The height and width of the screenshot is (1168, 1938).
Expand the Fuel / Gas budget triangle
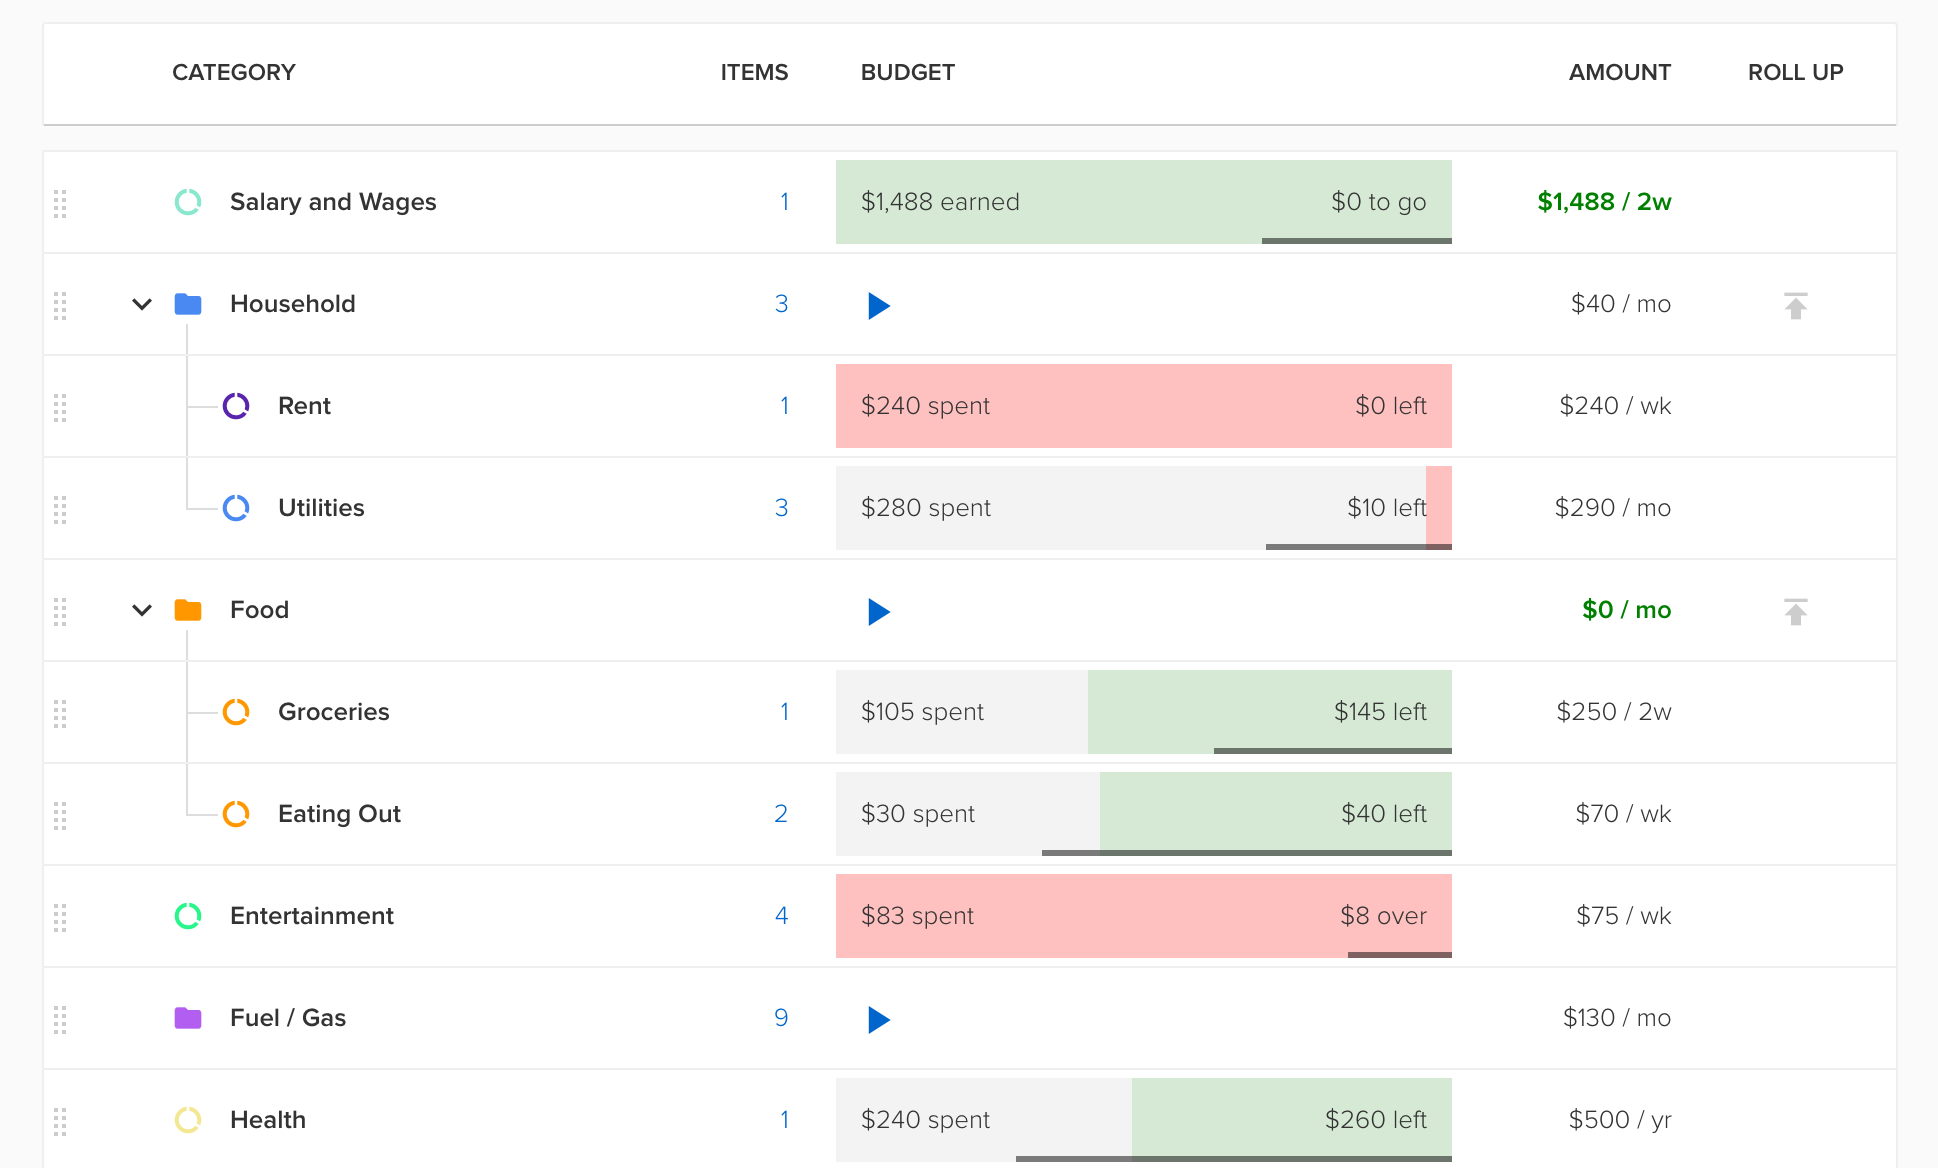coord(878,1020)
